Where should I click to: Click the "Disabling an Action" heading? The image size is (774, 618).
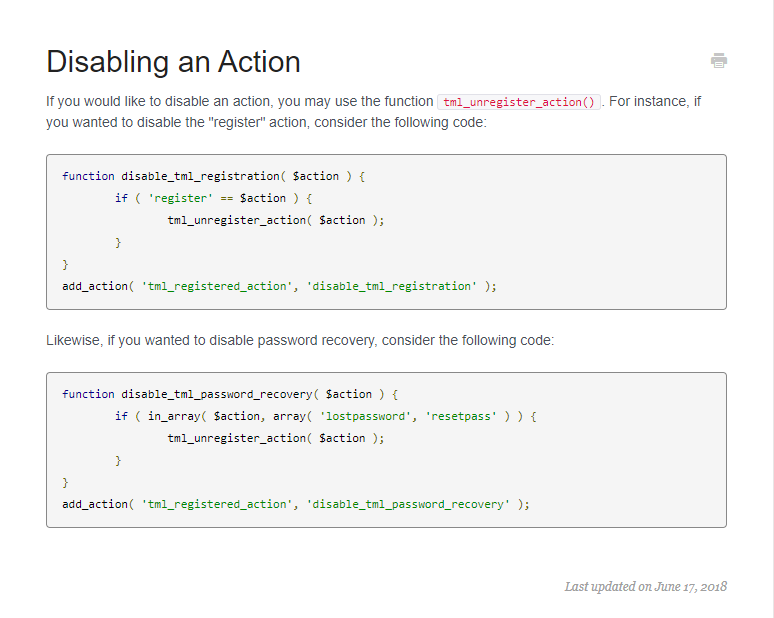(173, 62)
